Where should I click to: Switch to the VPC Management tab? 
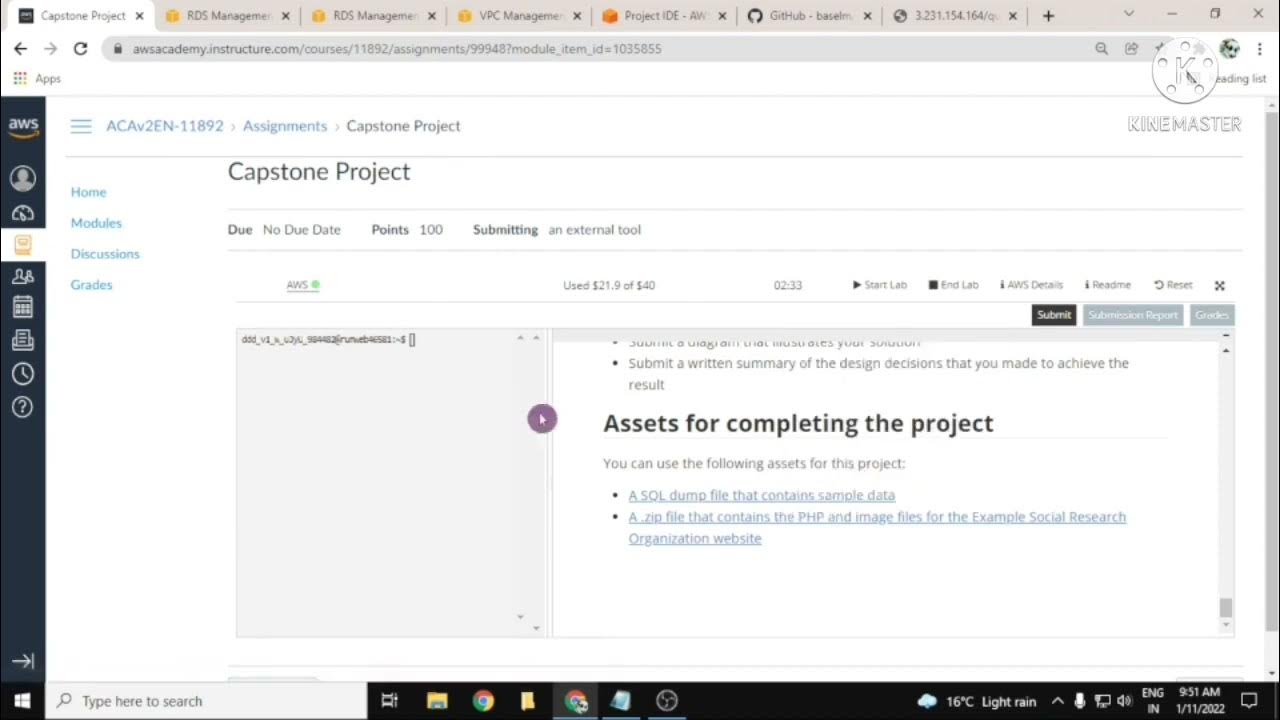pos(518,16)
